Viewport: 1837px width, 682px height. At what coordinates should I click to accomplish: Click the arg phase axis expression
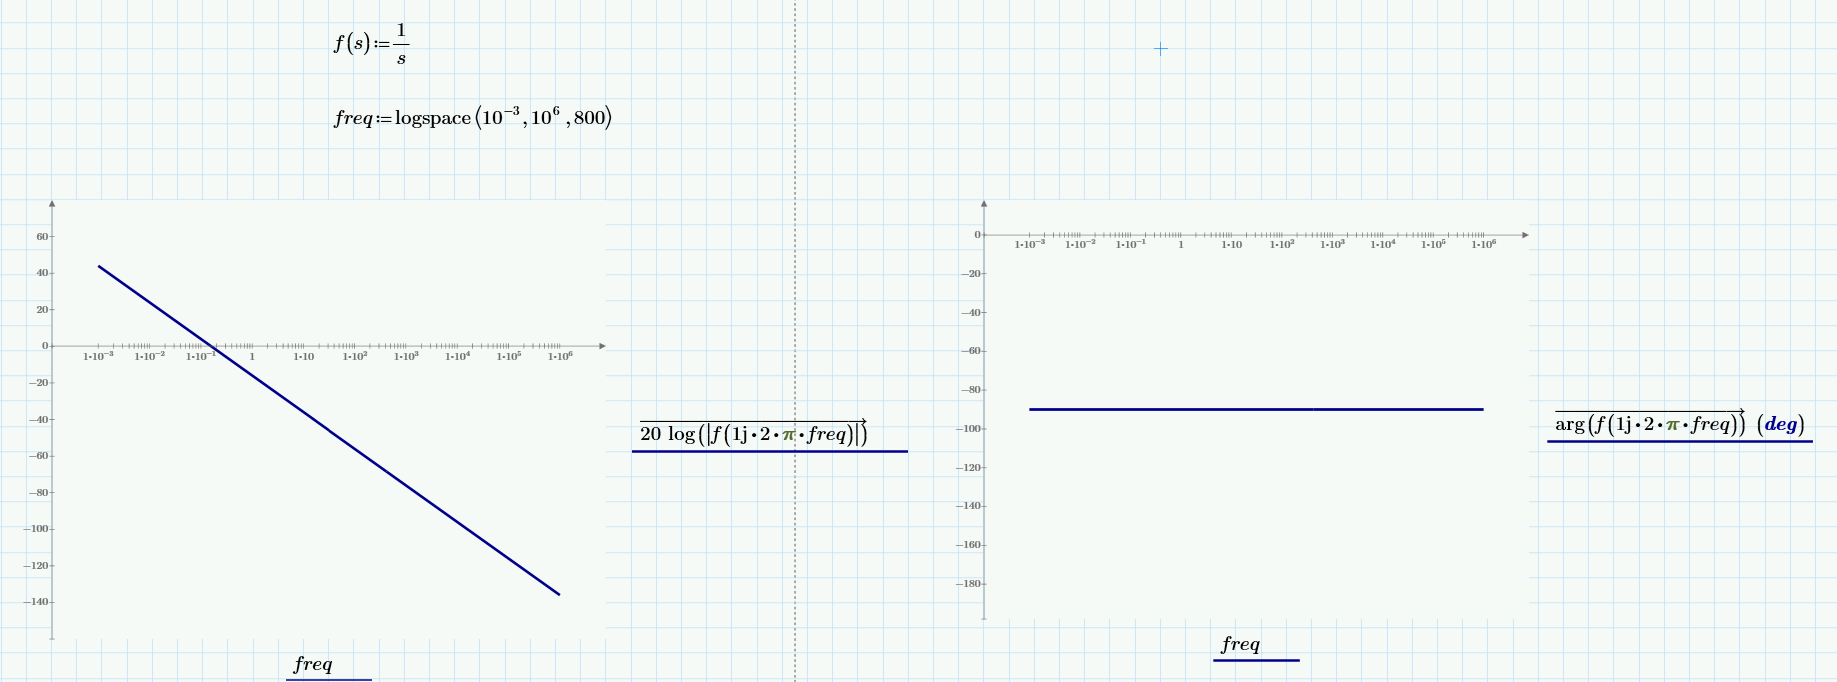point(1649,424)
